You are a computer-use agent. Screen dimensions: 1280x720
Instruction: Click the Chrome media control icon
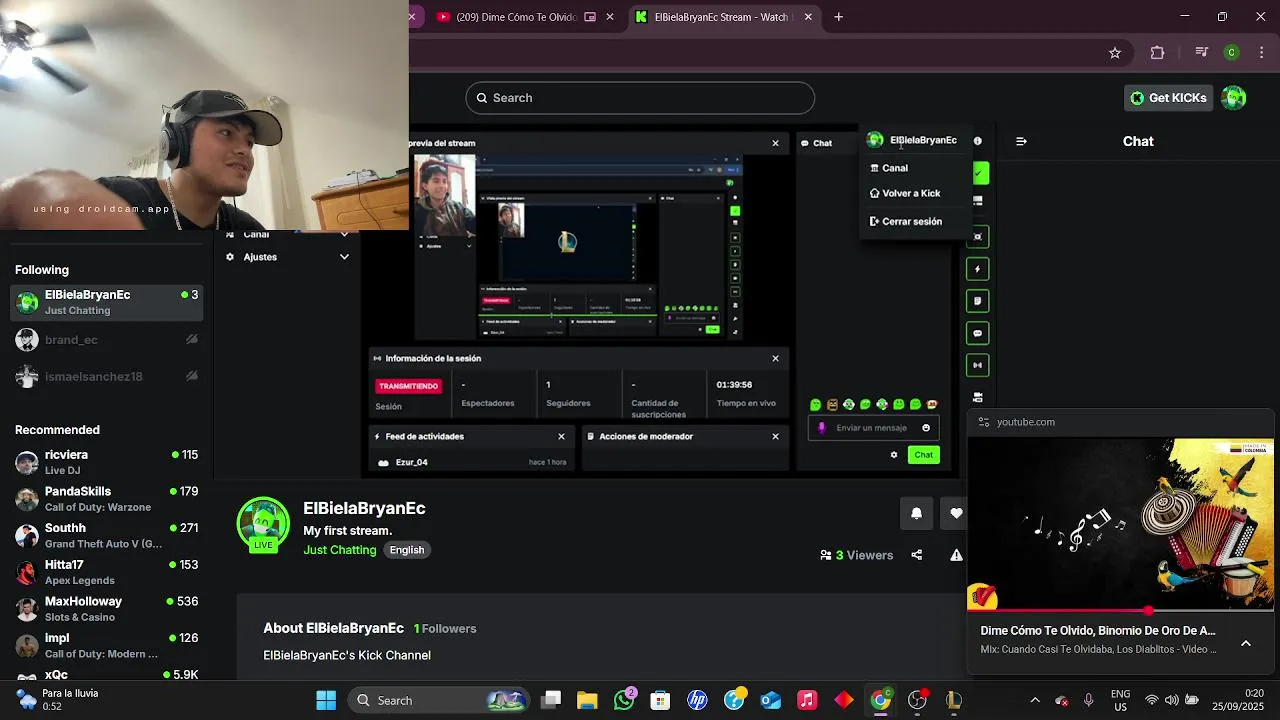[x=1202, y=53]
